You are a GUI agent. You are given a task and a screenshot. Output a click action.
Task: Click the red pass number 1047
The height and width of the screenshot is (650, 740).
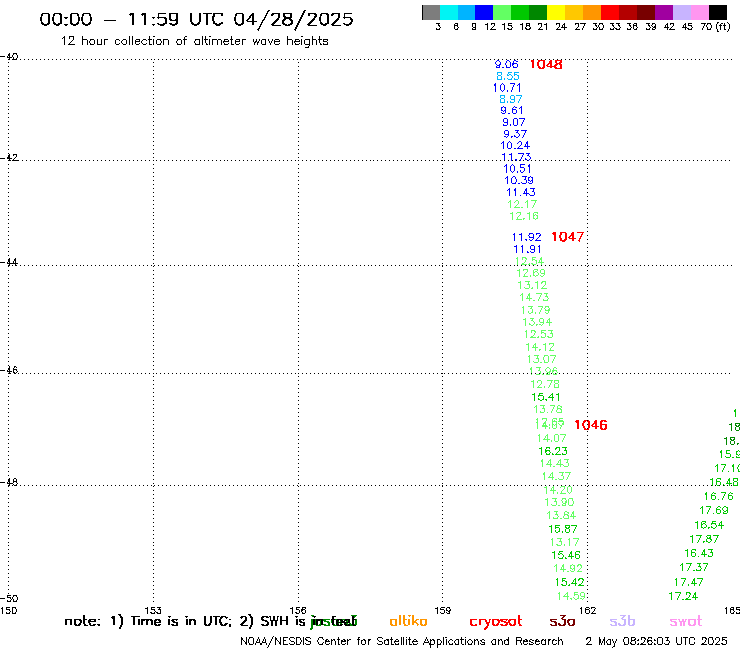[568, 237]
